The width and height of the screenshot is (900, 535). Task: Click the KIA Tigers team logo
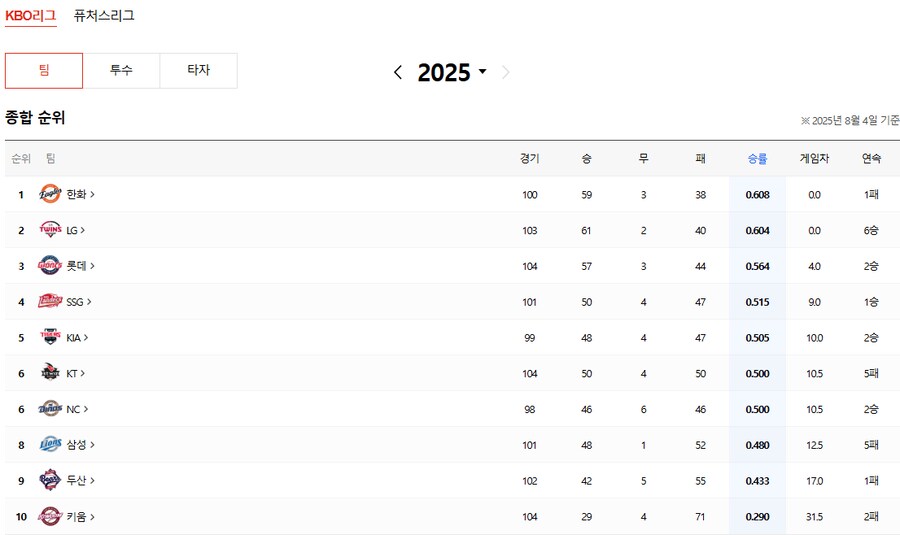(50, 337)
